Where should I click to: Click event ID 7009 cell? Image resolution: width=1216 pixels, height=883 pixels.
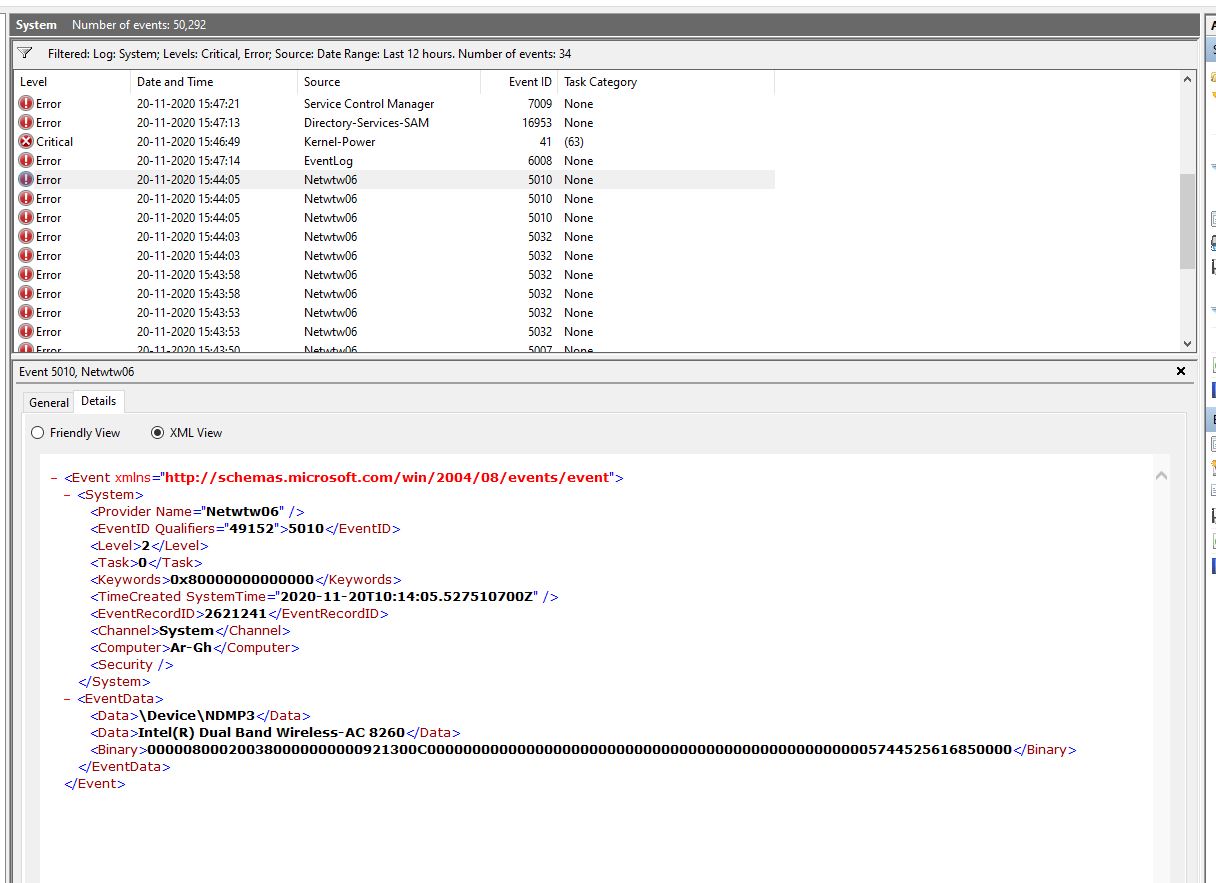coord(540,104)
